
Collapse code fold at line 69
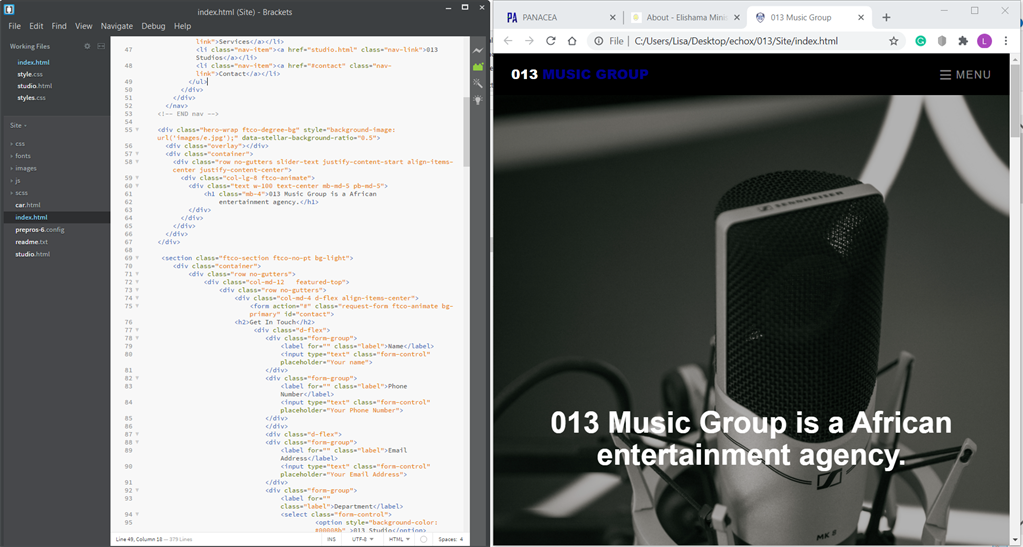pyautogui.click(x=137, y=258)
